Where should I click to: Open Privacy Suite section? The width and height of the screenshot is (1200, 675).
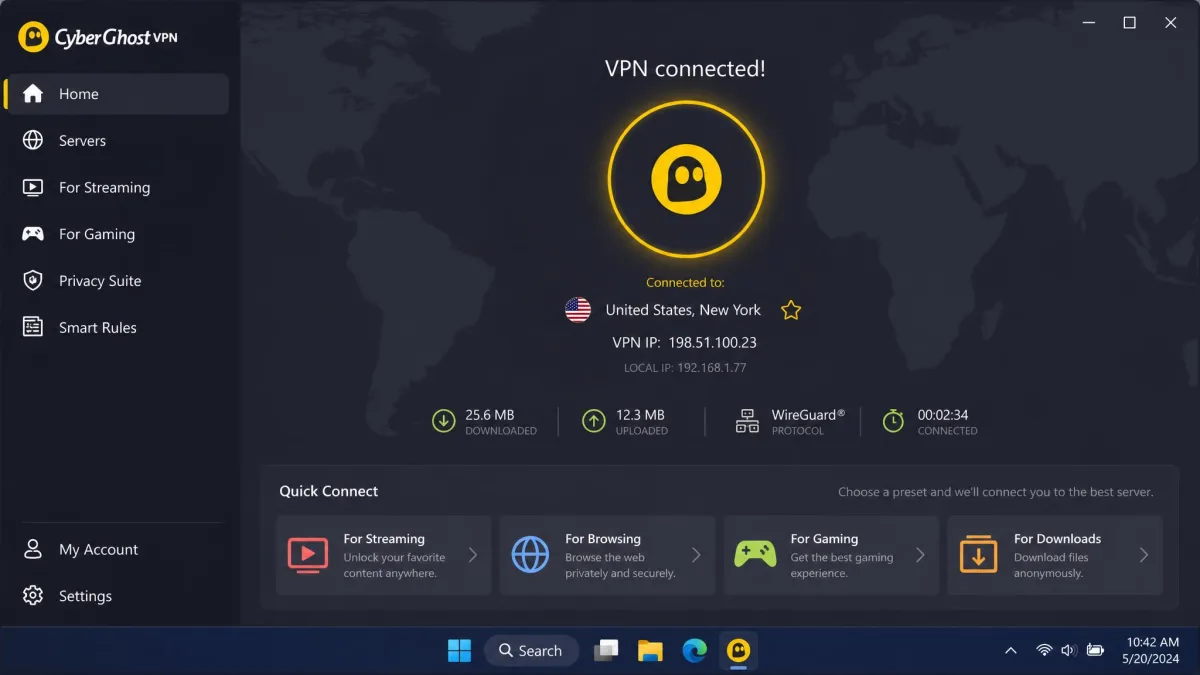click(x=116, y=281)
